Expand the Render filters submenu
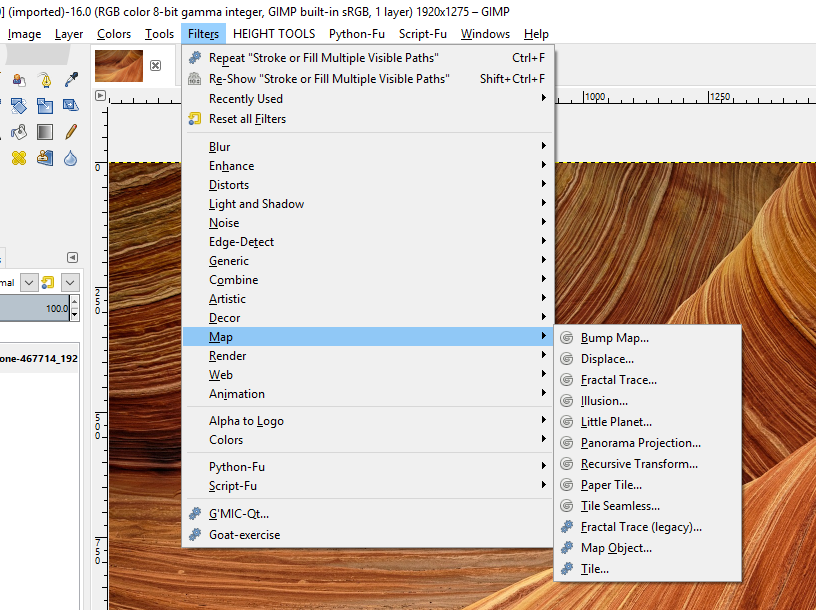816x610 pixels. coord(368,356)
